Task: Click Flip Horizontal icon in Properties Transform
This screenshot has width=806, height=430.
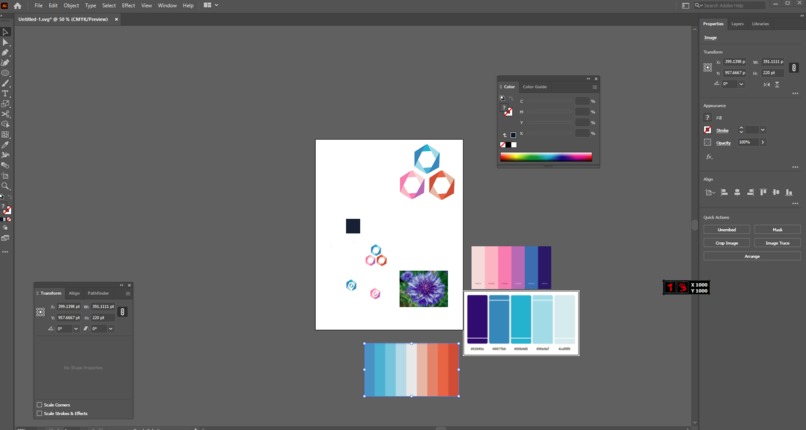Action: (767, 84)
